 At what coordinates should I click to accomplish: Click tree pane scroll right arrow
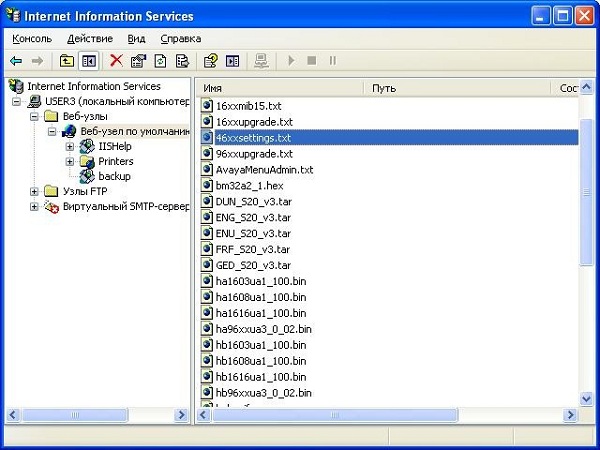(181, 415)
